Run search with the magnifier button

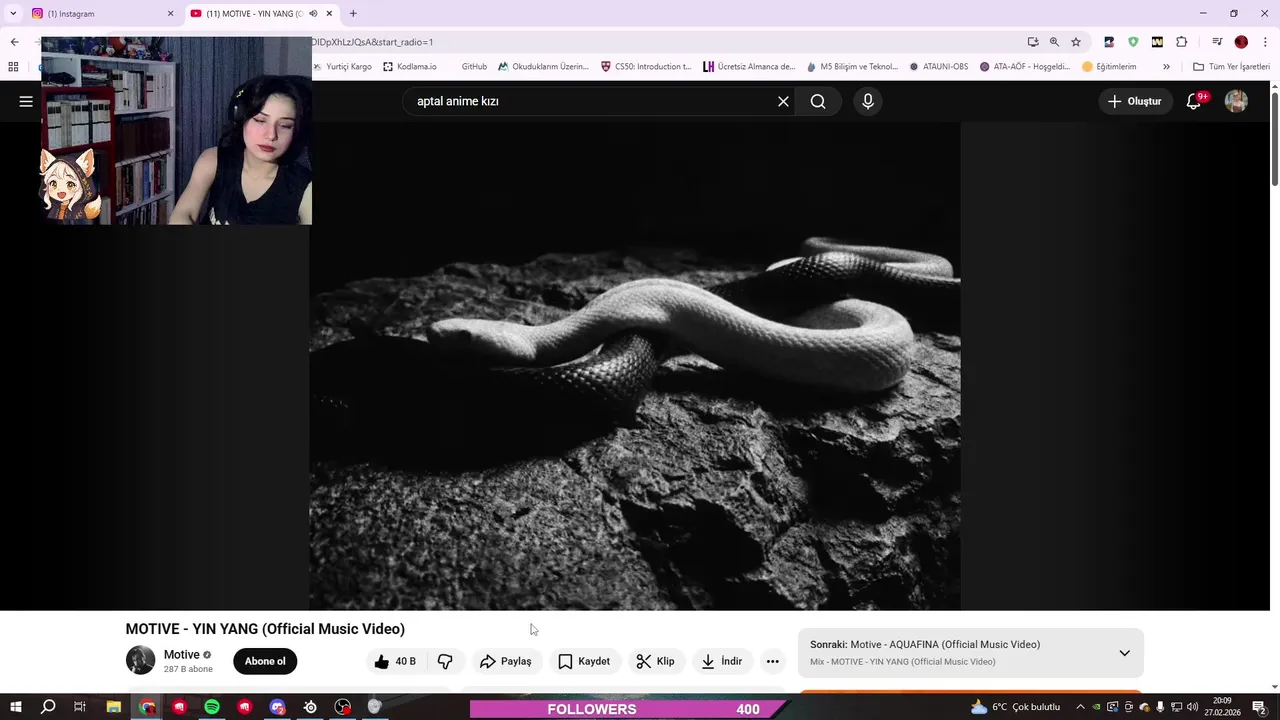tap(818, 101)
